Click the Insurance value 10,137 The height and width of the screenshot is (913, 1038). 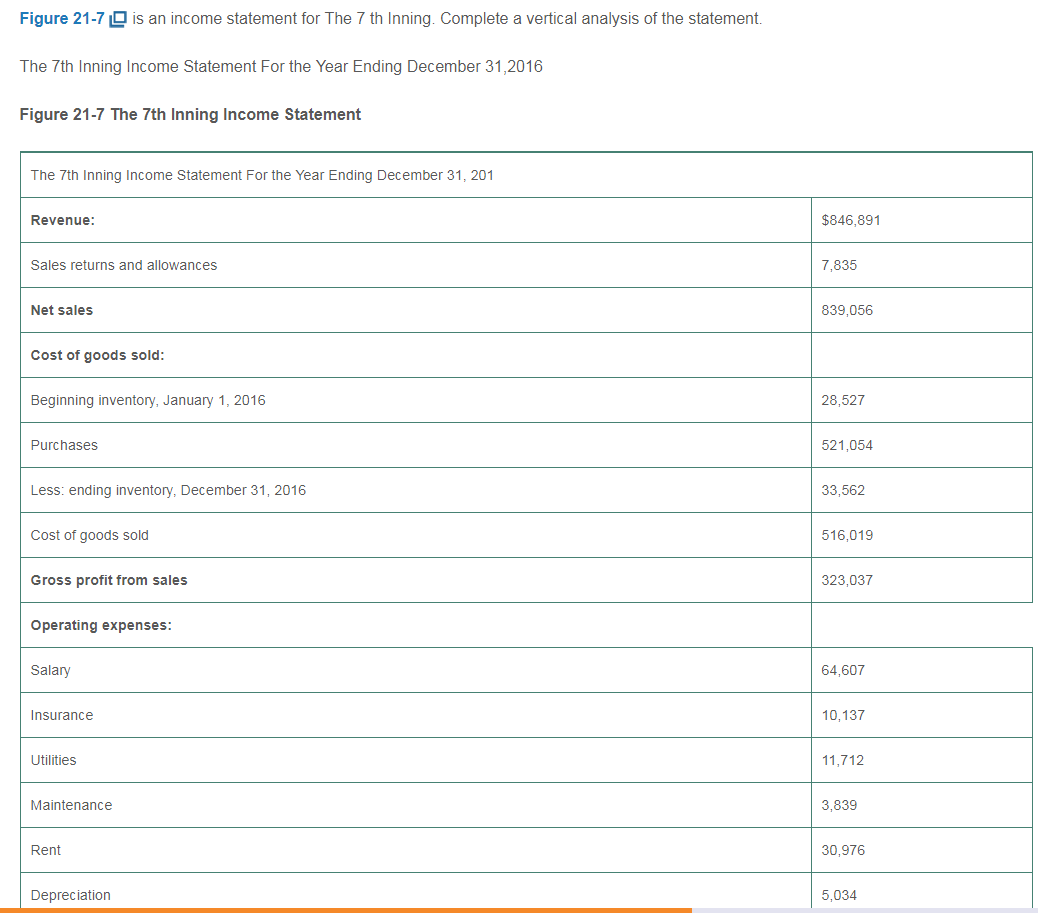tap(842, 715)
